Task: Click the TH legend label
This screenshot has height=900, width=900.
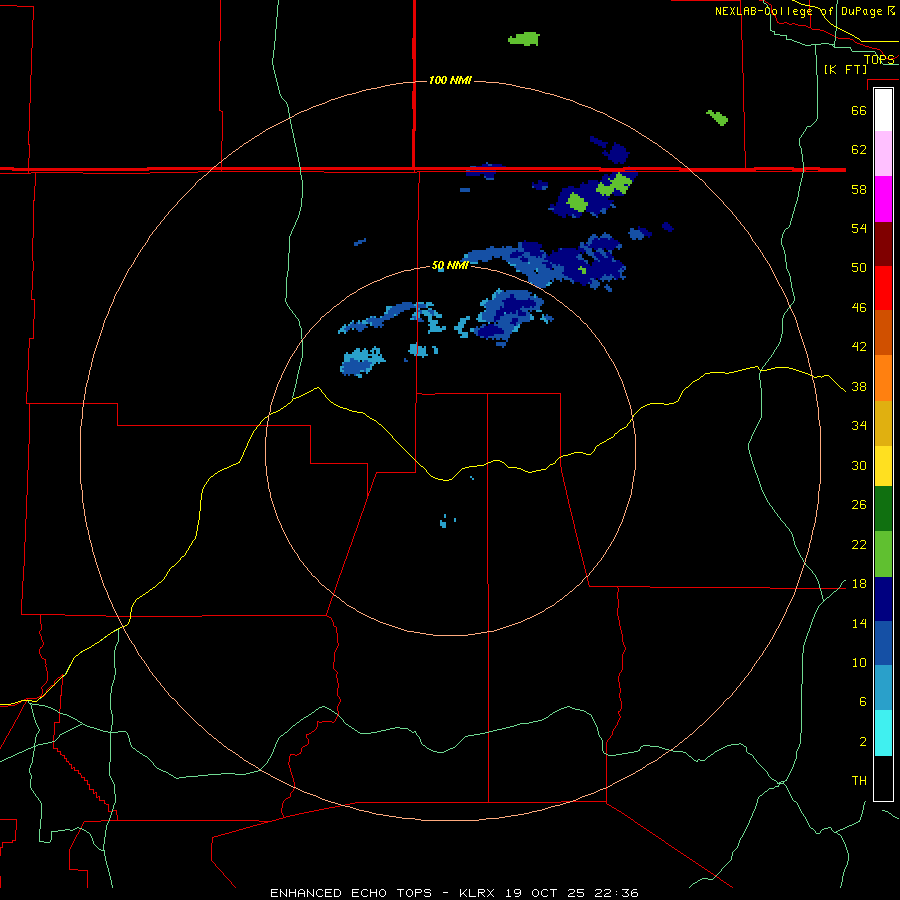Action: point(859,780)
